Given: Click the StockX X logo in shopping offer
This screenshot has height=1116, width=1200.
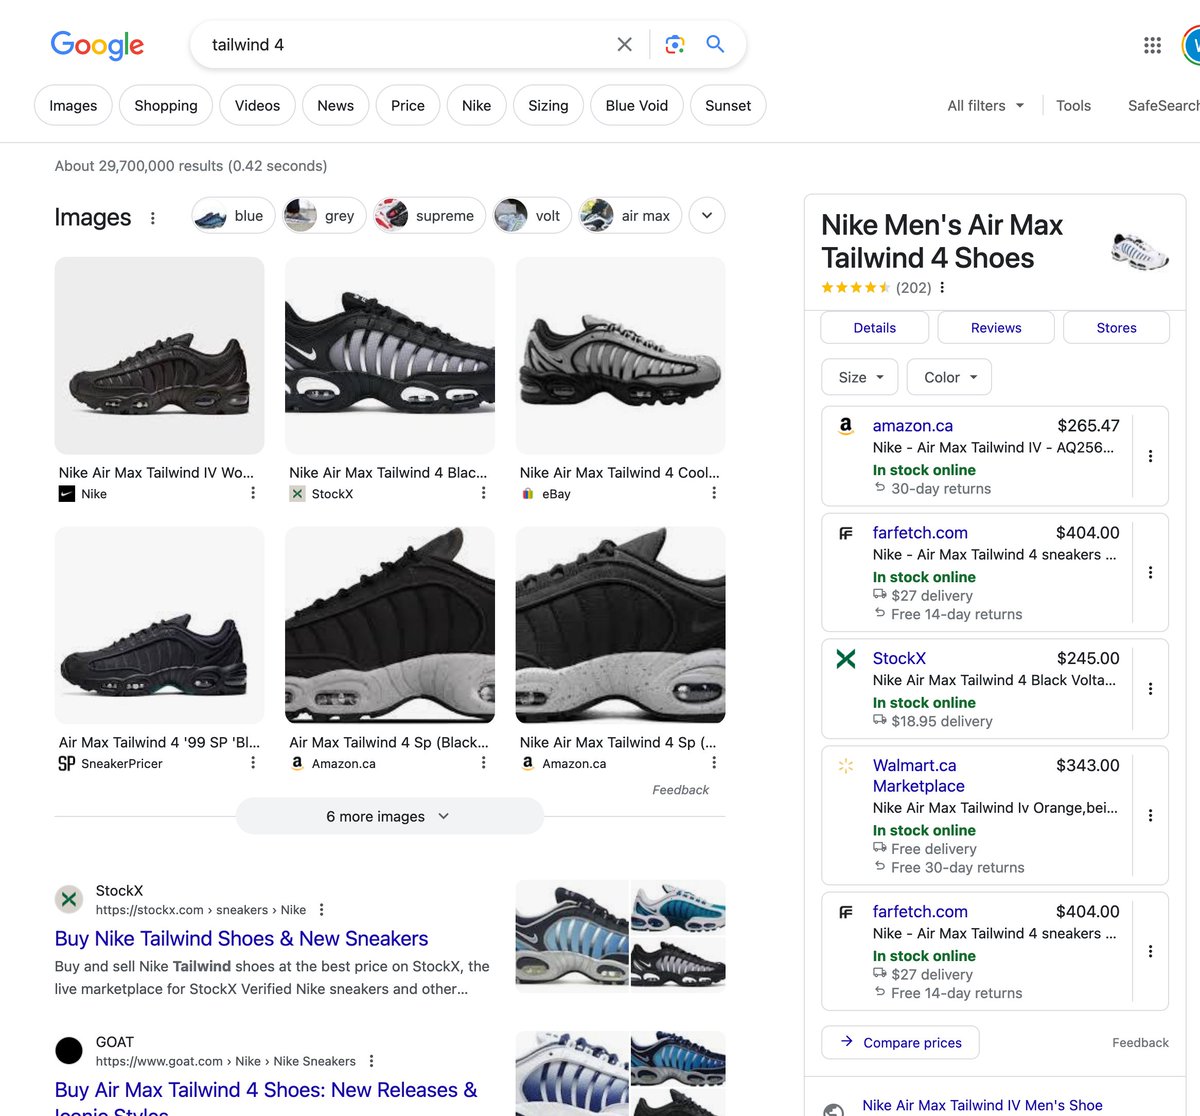Looking at the screenshot, I should [x=846, y=659].
